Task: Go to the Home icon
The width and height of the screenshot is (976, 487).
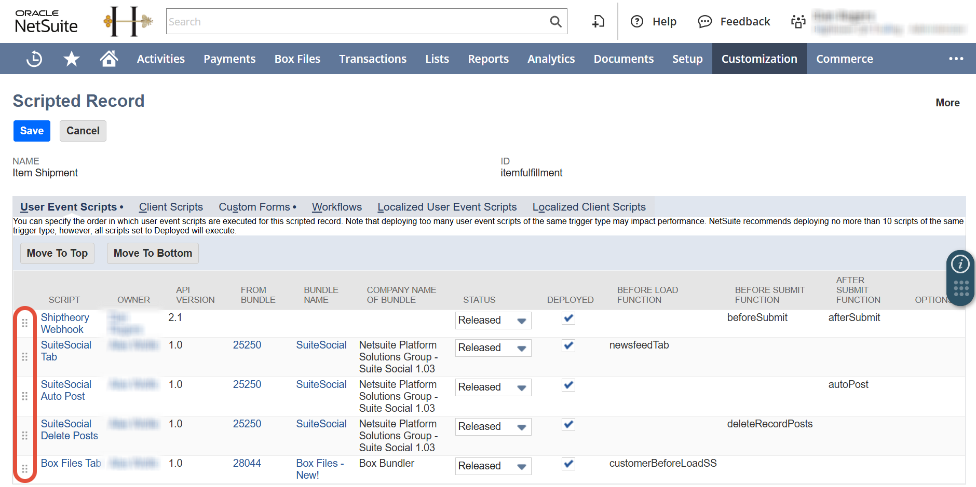Action: click(109, 59)
